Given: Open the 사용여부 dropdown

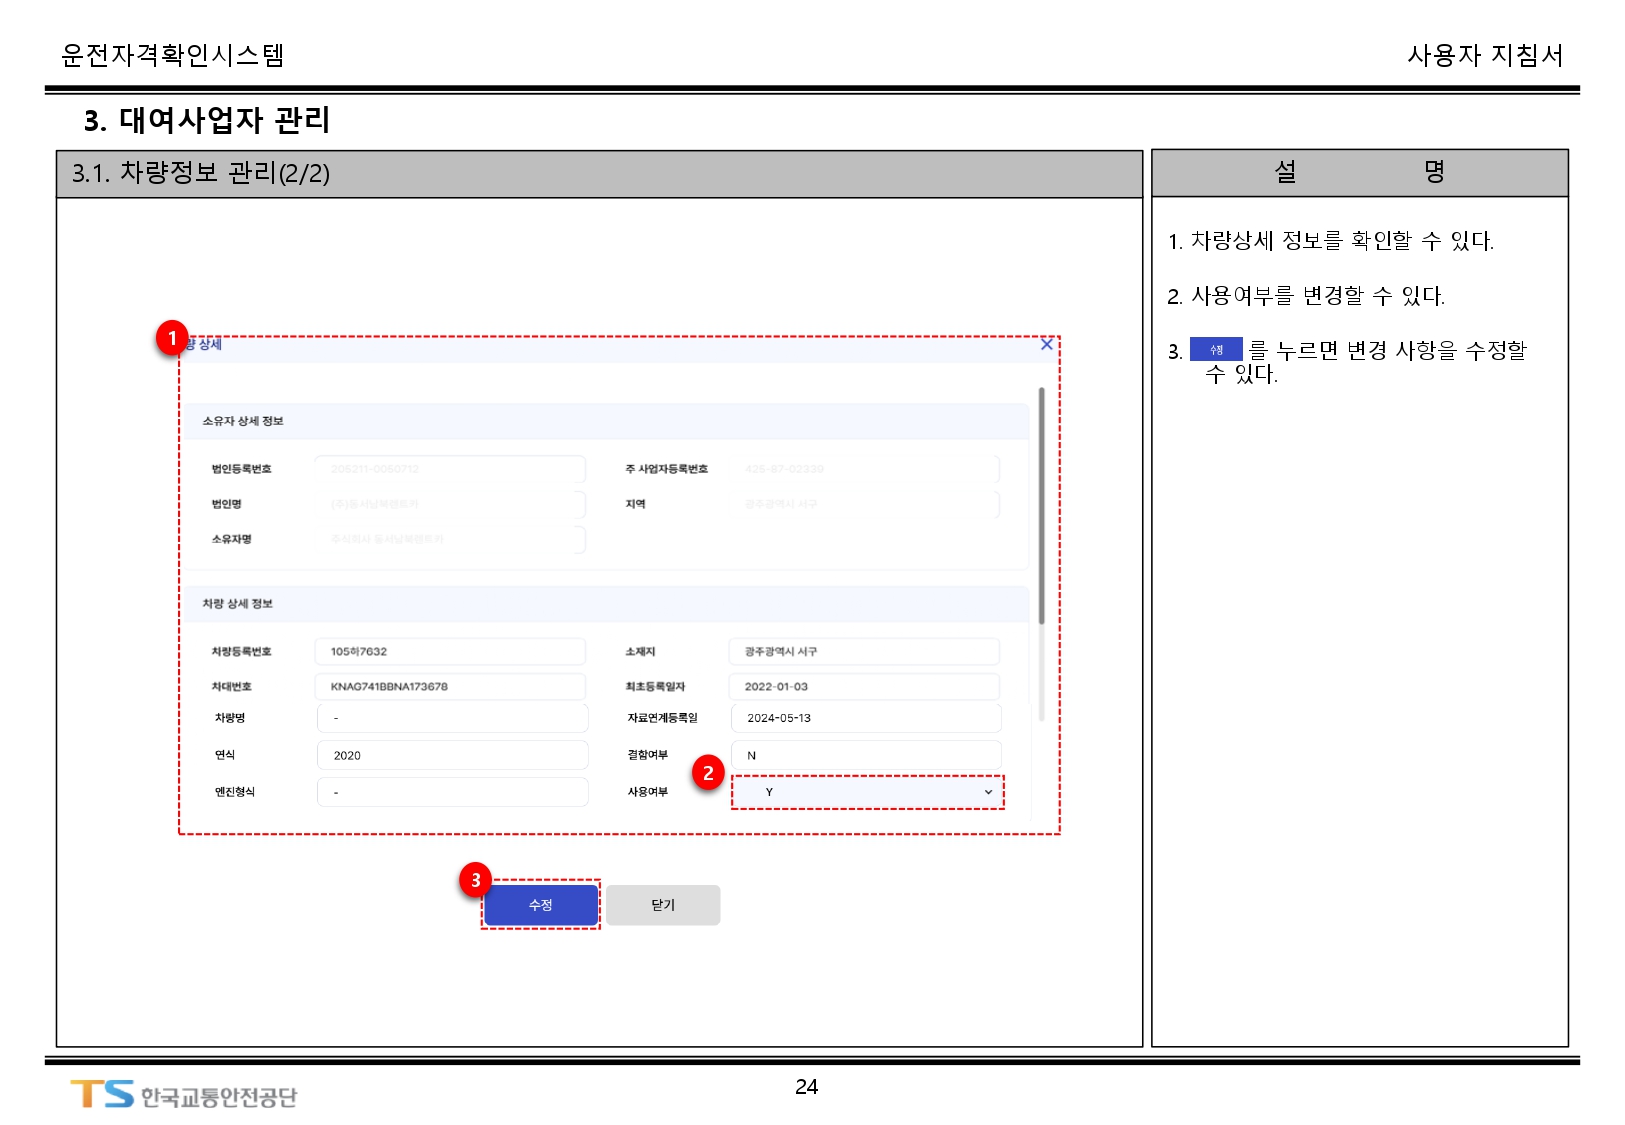Looking at the screenshot, I should pyautogui.click(x=866, y=792).
